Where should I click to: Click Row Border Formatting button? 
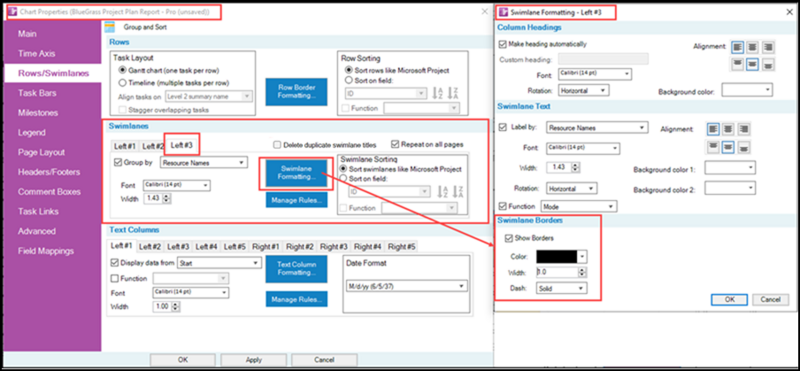coord(296,92)
